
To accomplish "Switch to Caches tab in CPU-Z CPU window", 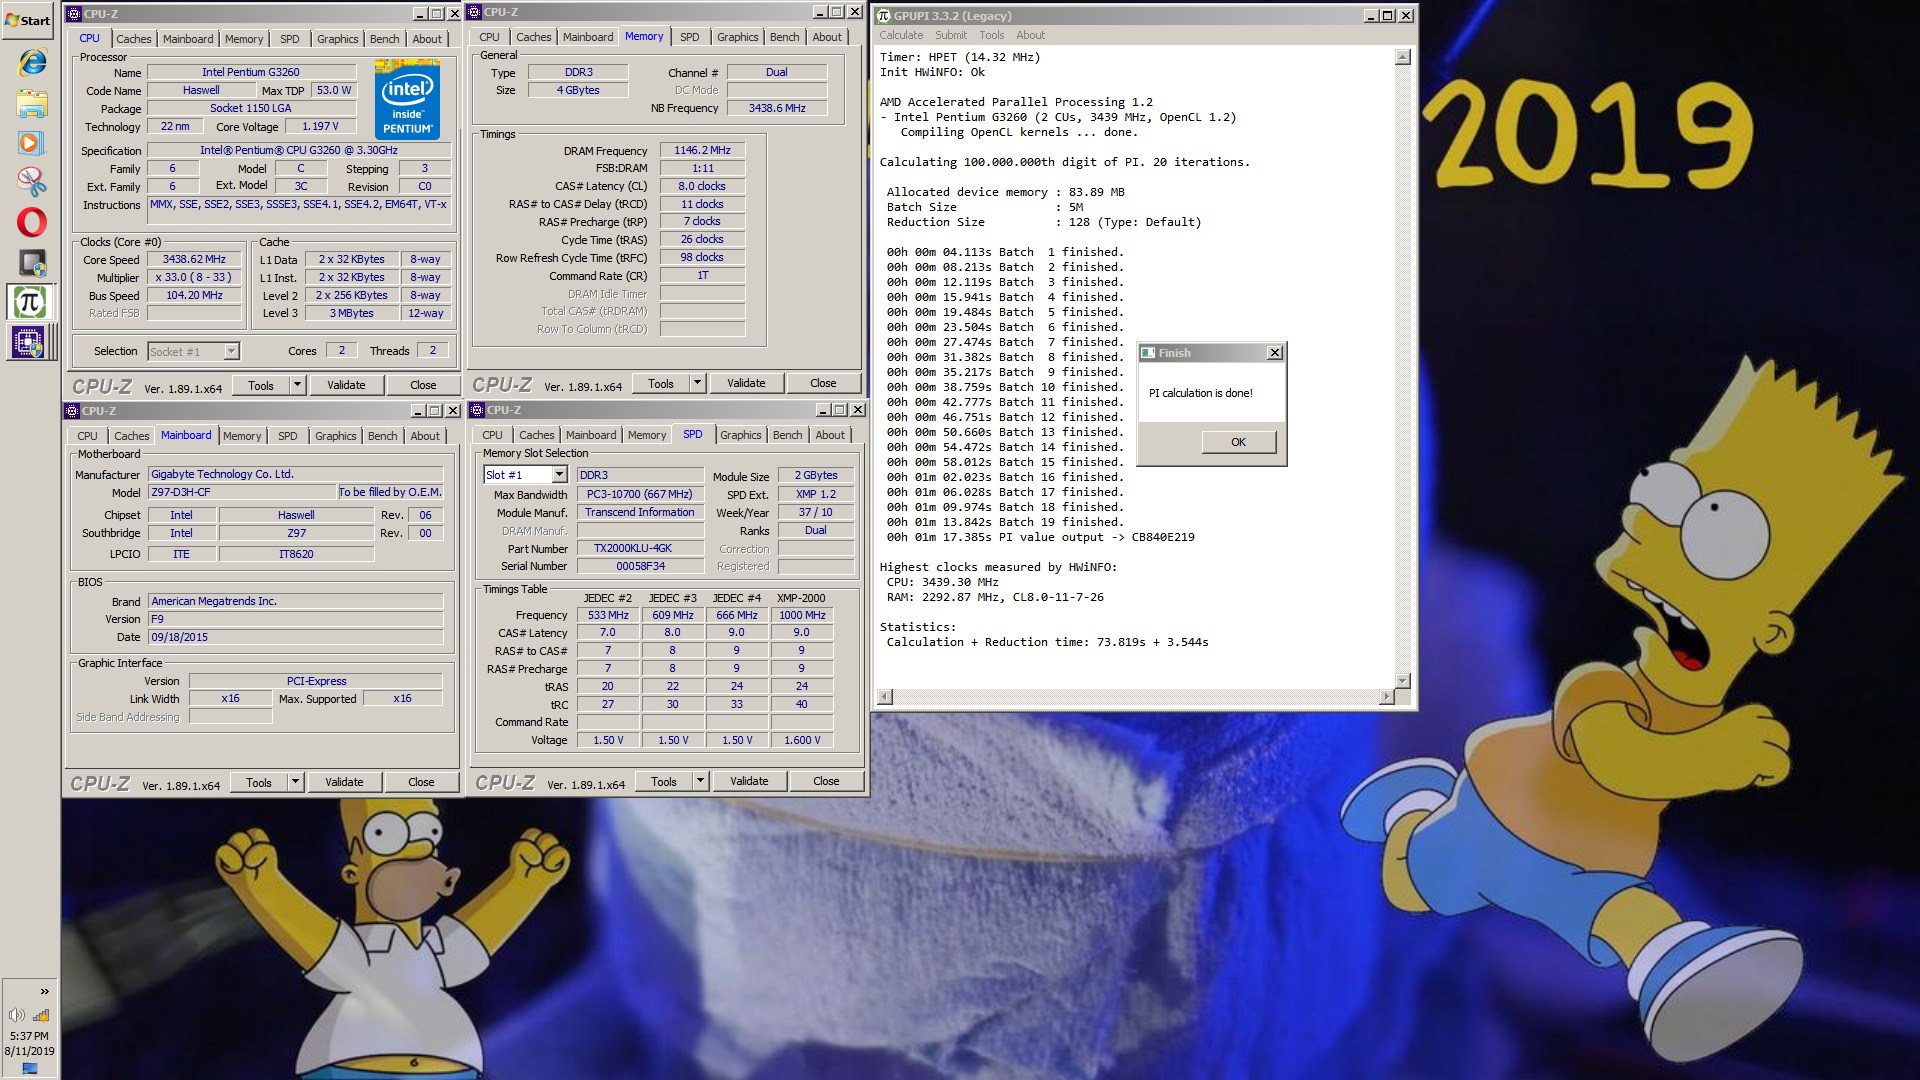I will 133,39.
